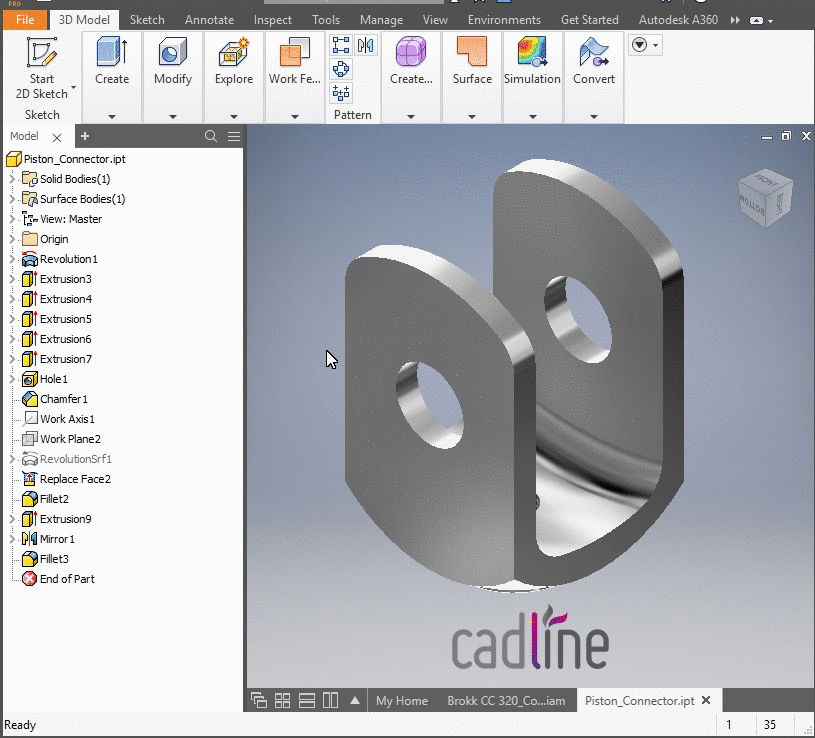The height and width of the screenshot is (738, 815).
Task: Choose the Circular Pattern tool
Action: click(340, 68)
